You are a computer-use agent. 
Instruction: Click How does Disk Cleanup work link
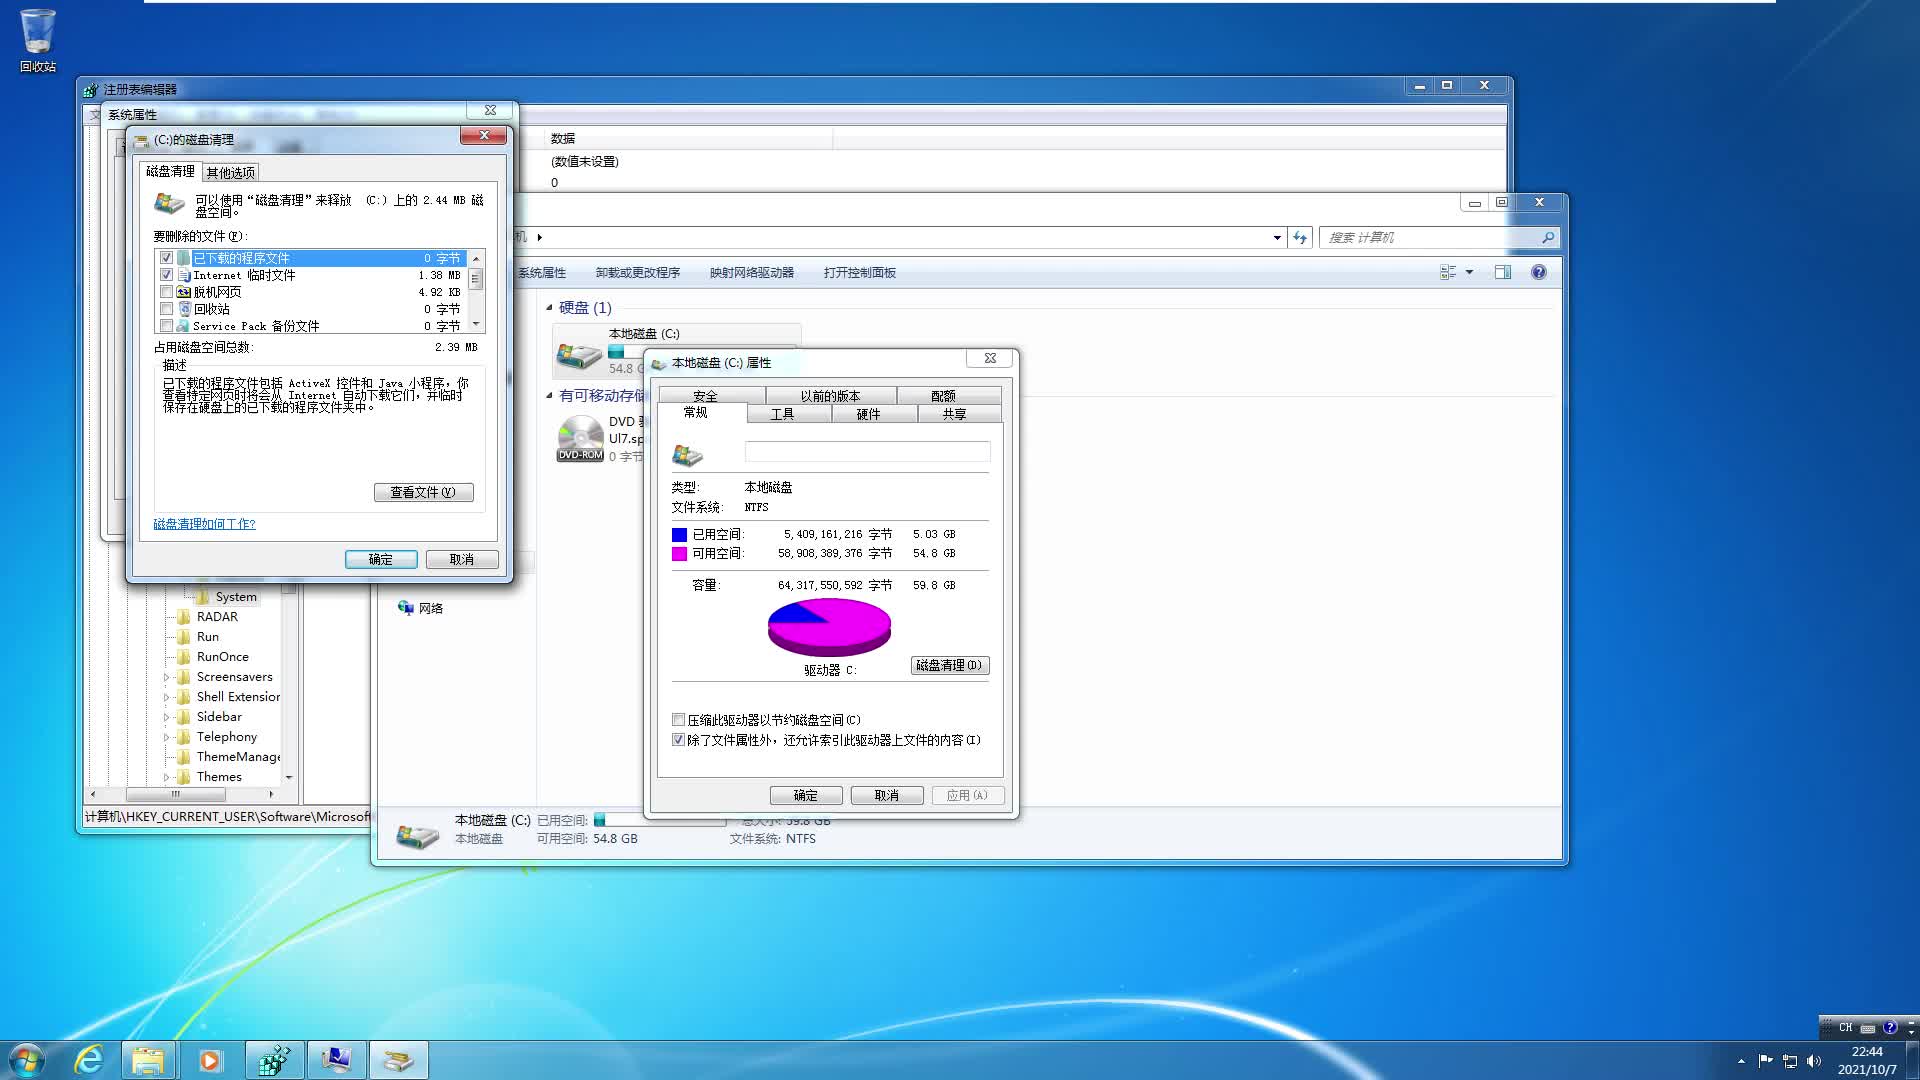pyautogui.click(x=204, y=524)
